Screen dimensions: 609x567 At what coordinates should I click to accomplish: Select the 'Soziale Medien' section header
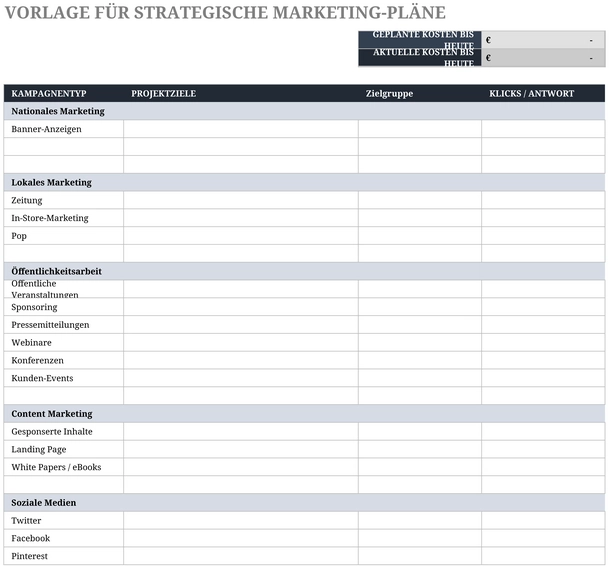(x=304, y=503)
